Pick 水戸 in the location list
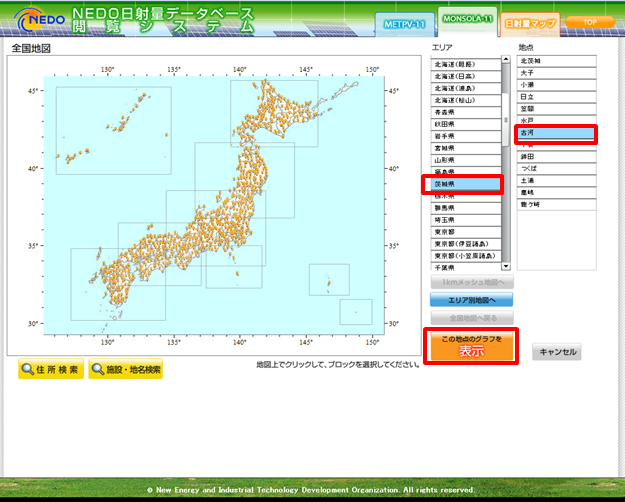This screenshot has width=625, height=502. coord(555,120)
